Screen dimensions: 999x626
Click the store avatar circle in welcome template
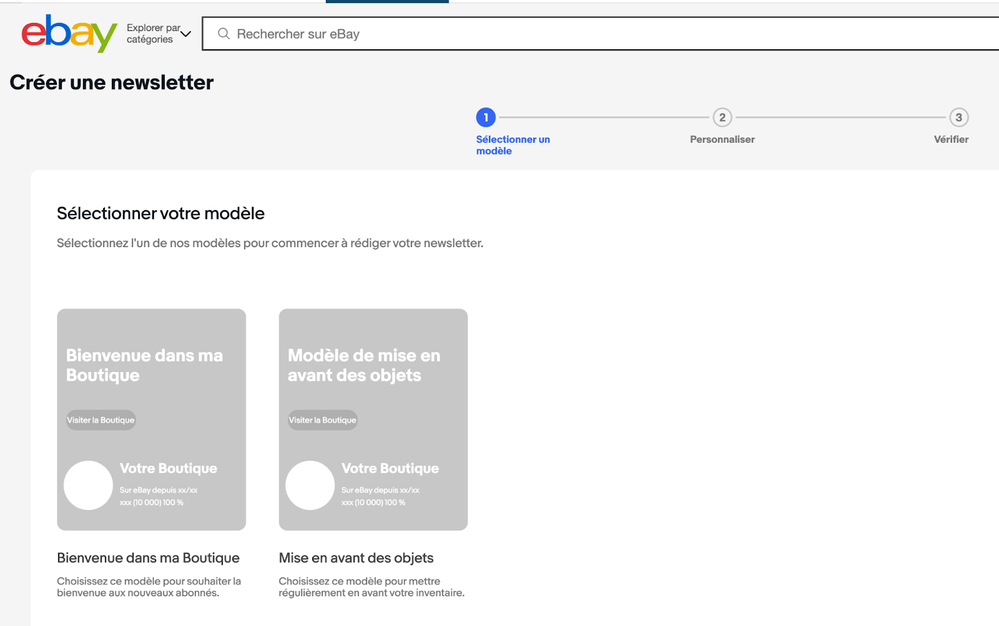coord(89,485)
